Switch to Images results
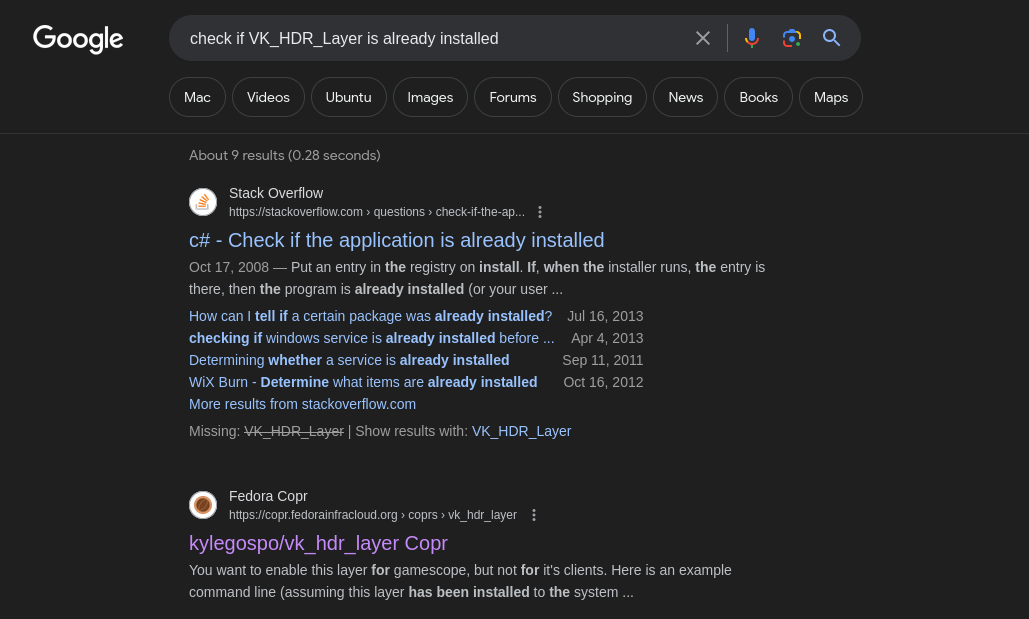The width and height of the screenshot is (1029, 619). click(x=430, y=97)
